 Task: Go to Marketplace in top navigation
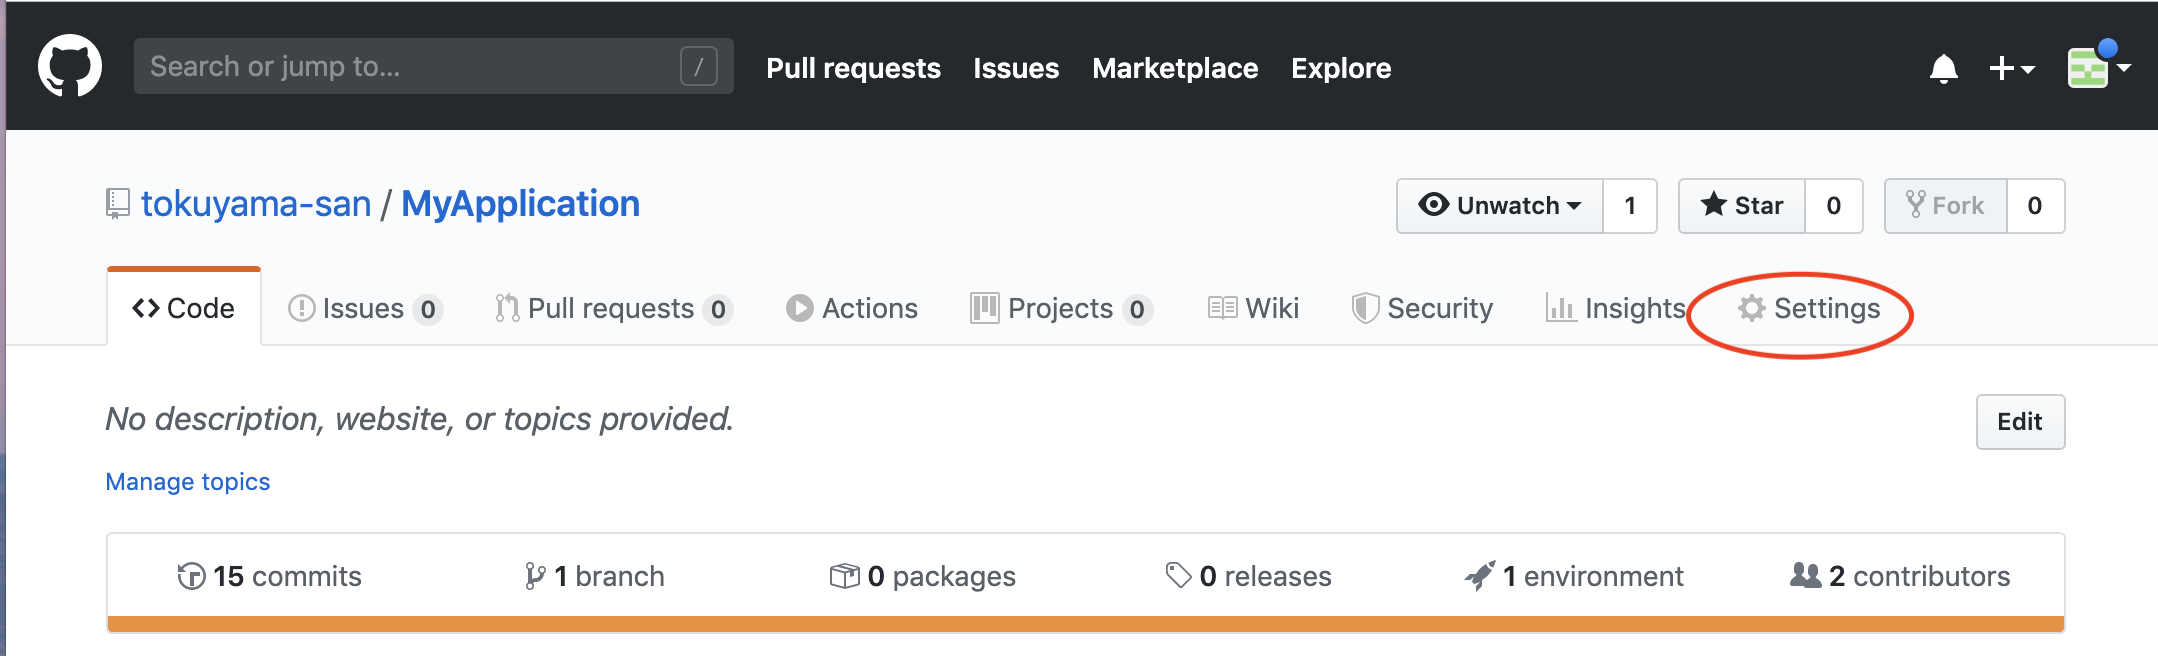tap(1175, 68)
